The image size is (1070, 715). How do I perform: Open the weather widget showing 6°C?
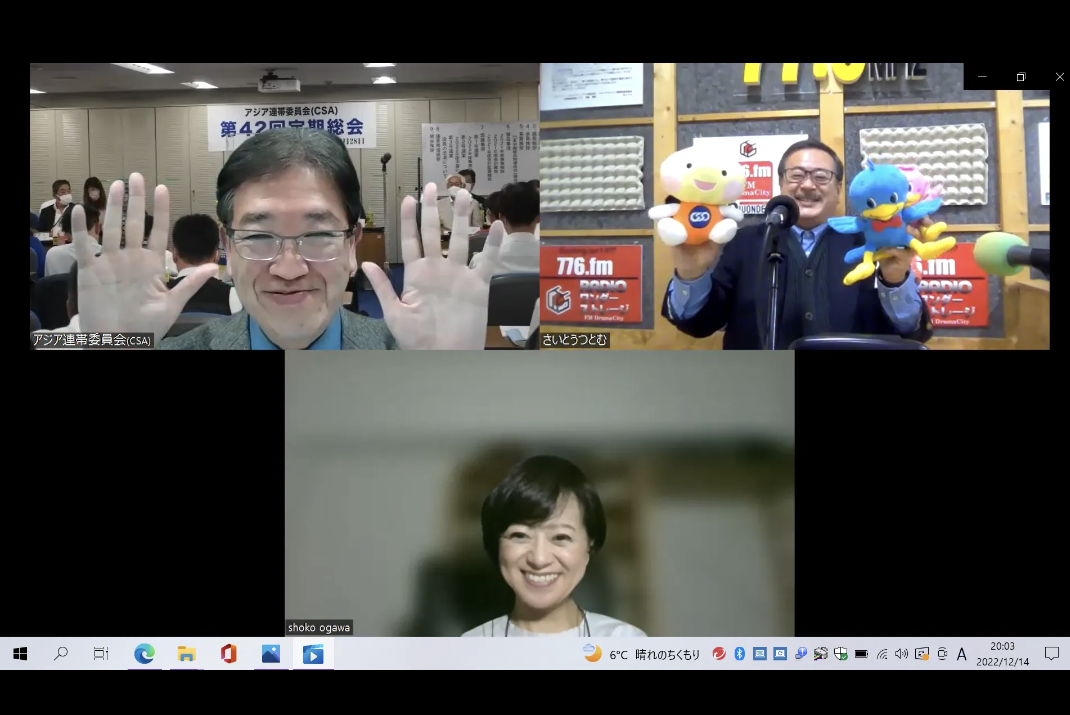(642, 654)
